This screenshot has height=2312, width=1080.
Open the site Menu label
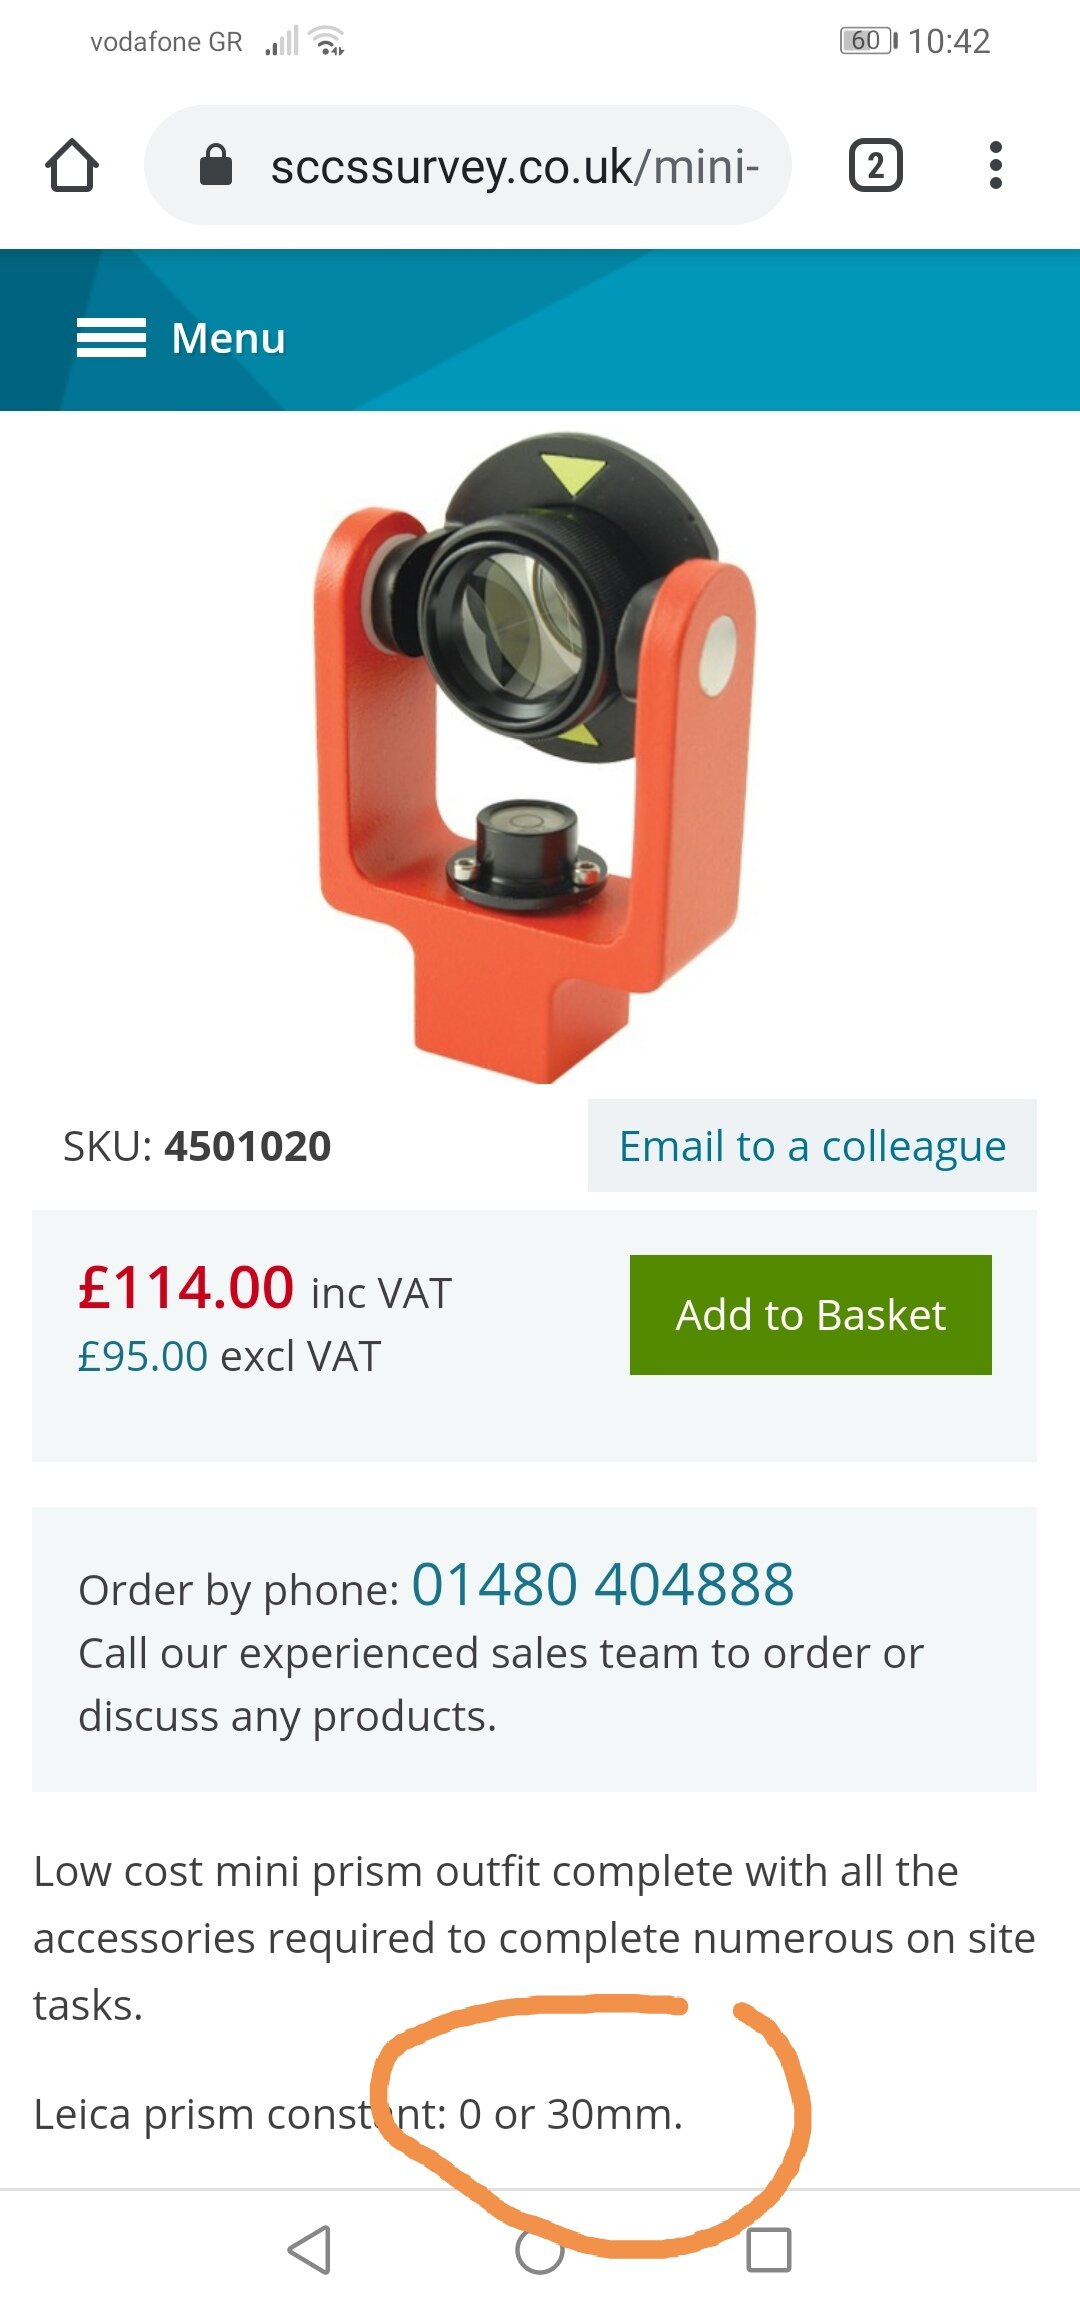coord(228,338)
